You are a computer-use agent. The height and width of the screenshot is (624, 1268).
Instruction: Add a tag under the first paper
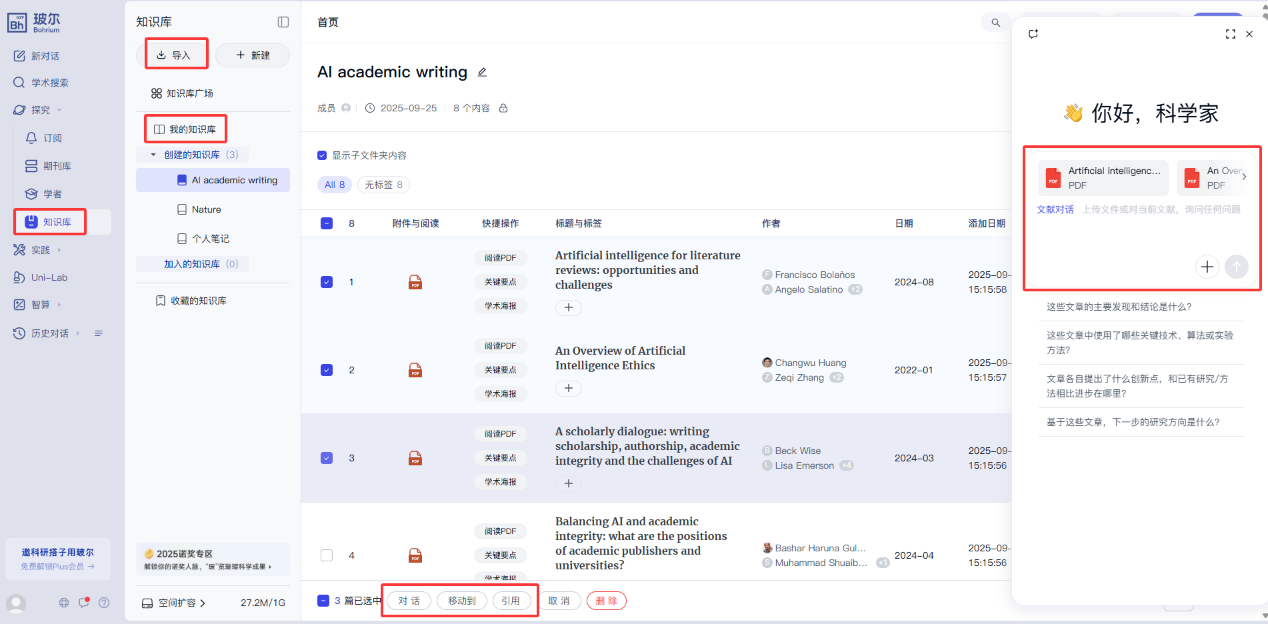pyautogui.click(x=568, y=308)
